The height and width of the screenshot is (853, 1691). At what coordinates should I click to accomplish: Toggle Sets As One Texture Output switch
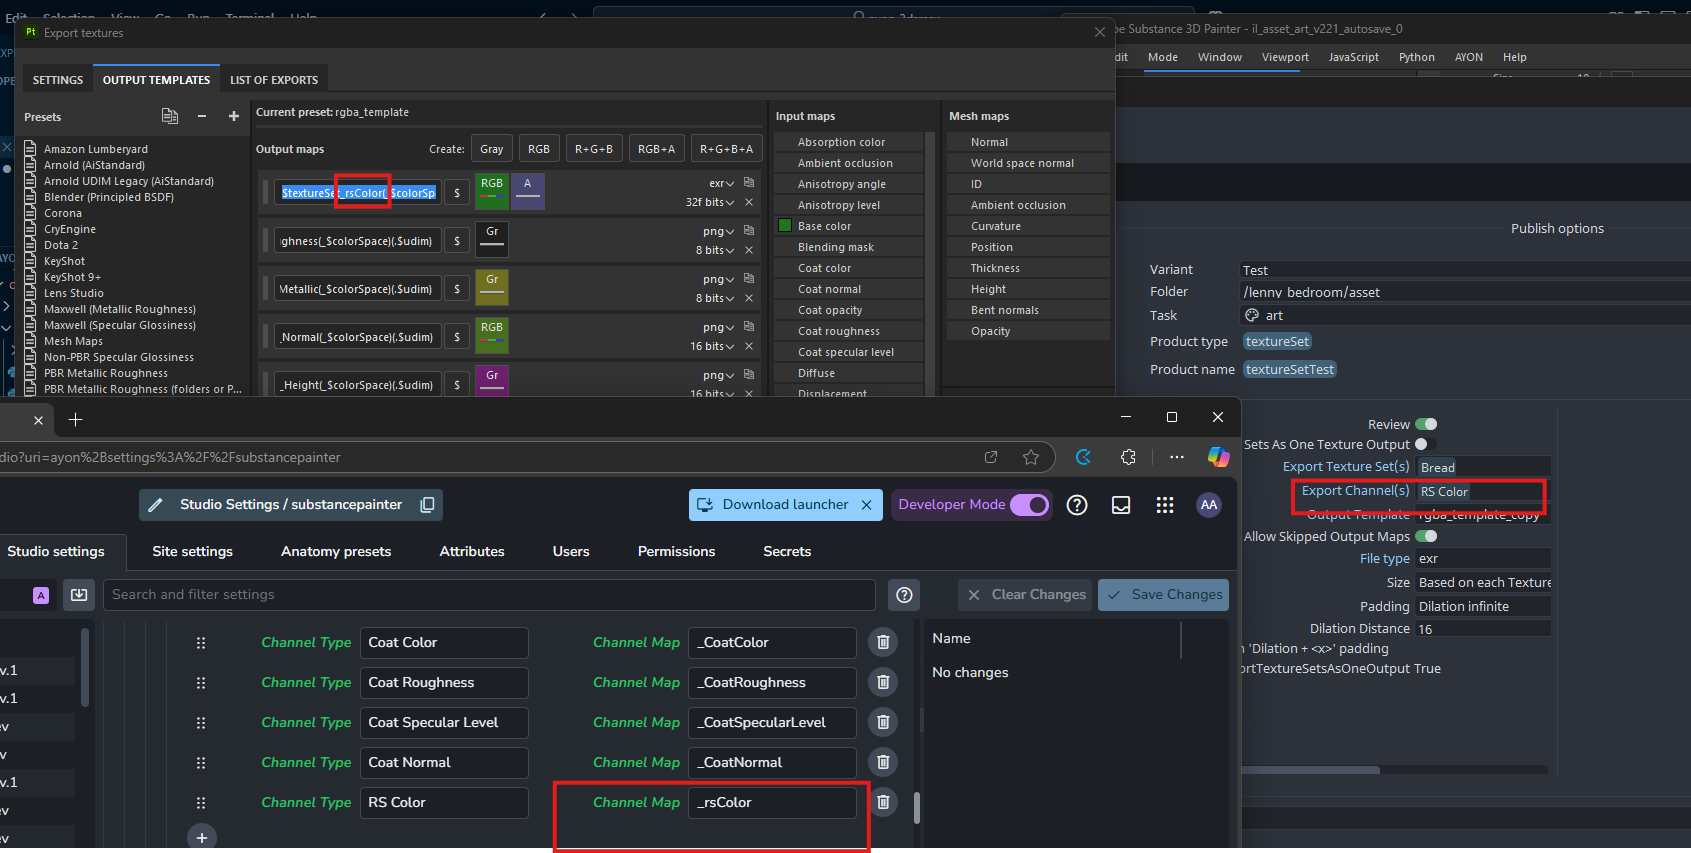click(x=1426, y=444)
